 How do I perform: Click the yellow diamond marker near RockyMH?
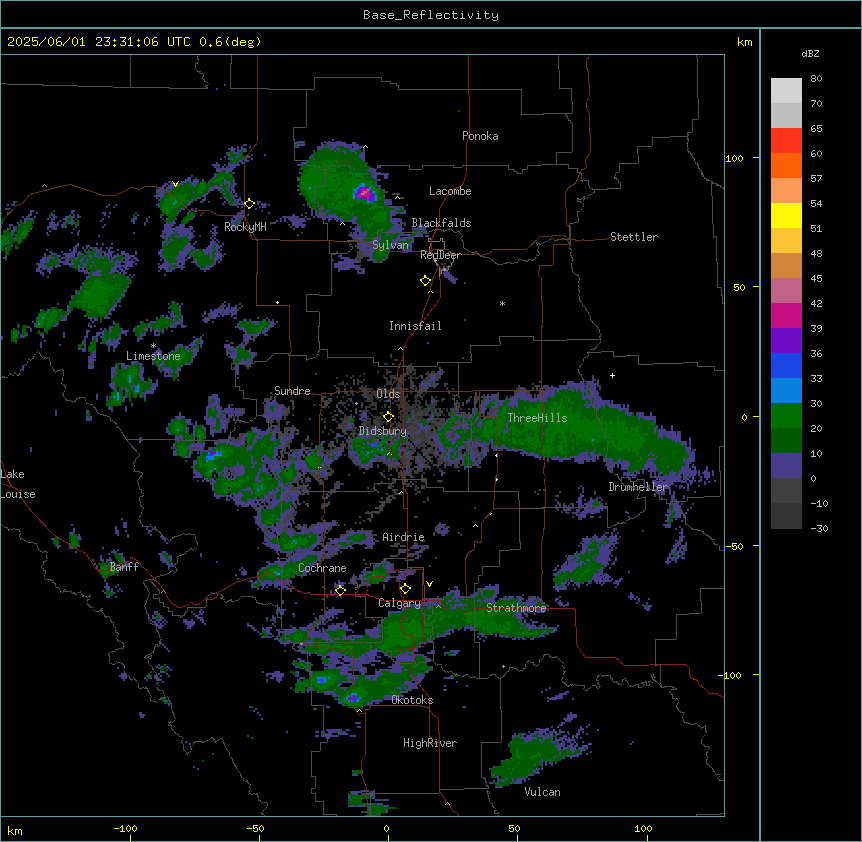(250, 203)
